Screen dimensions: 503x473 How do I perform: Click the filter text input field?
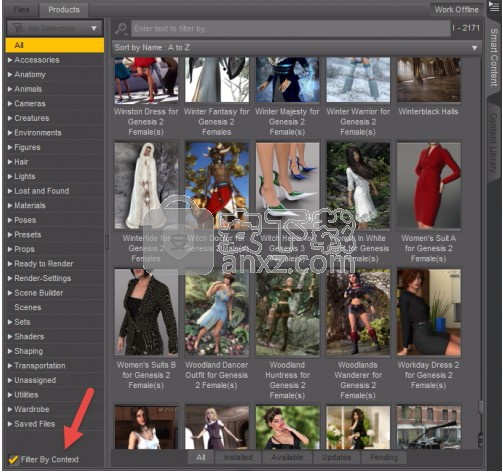291,29
